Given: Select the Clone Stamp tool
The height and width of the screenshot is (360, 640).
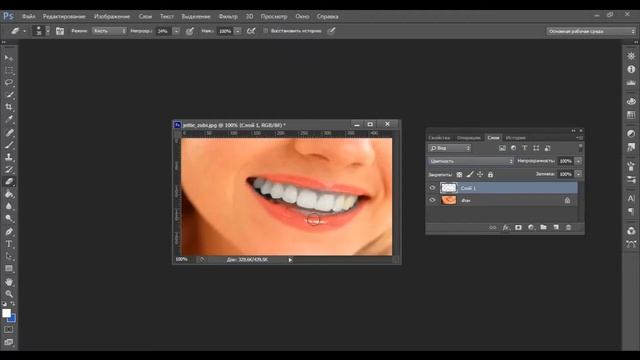Looking at the screenshot, I should [x=9, y=157].
